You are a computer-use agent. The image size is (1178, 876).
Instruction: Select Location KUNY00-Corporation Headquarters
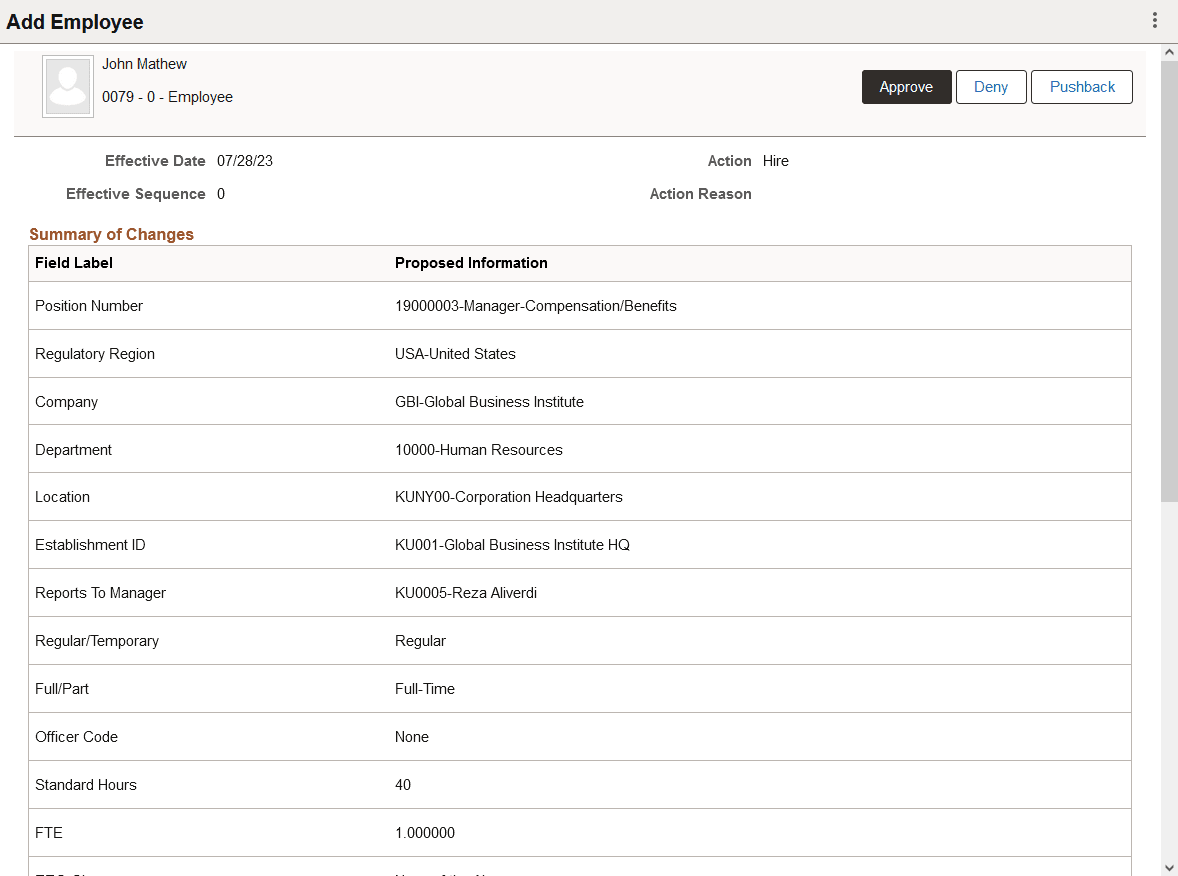[x=507, y=496]
